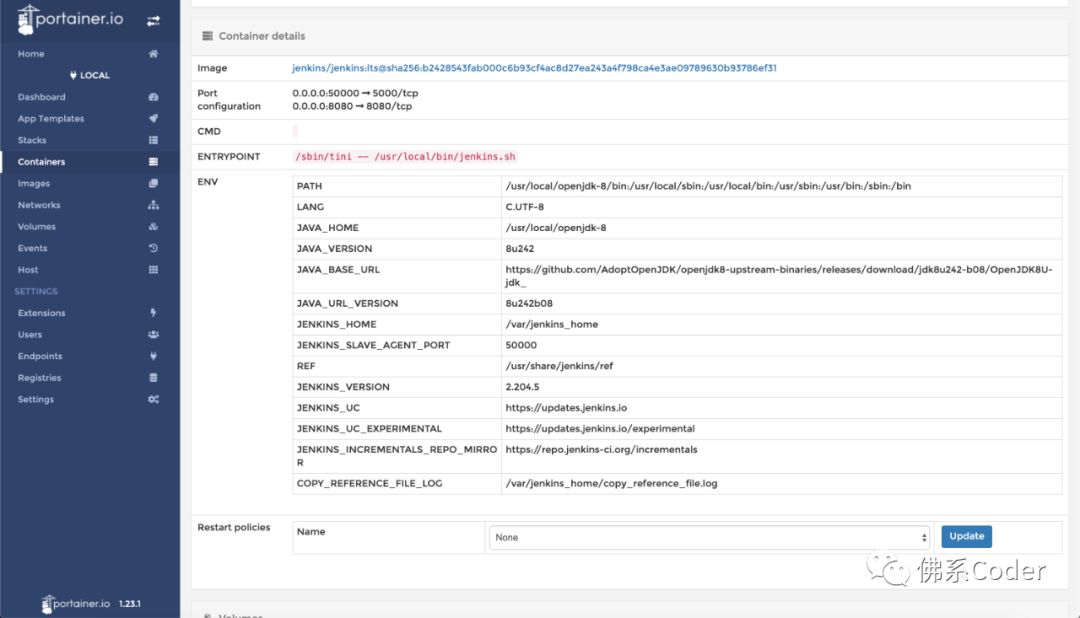Click the JENKINS_VERSION value 2.204.5
1080x618 pixels.
point(522,387)
